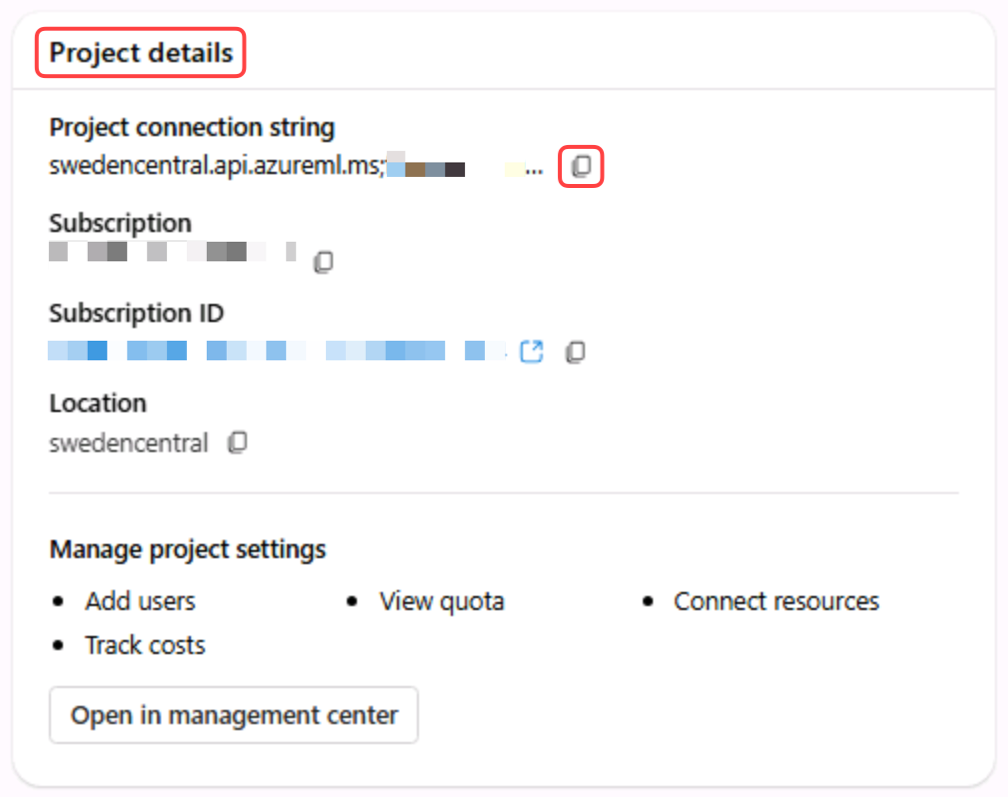Select the Project details heading
1008x797 pixels.
pos(140,52)
